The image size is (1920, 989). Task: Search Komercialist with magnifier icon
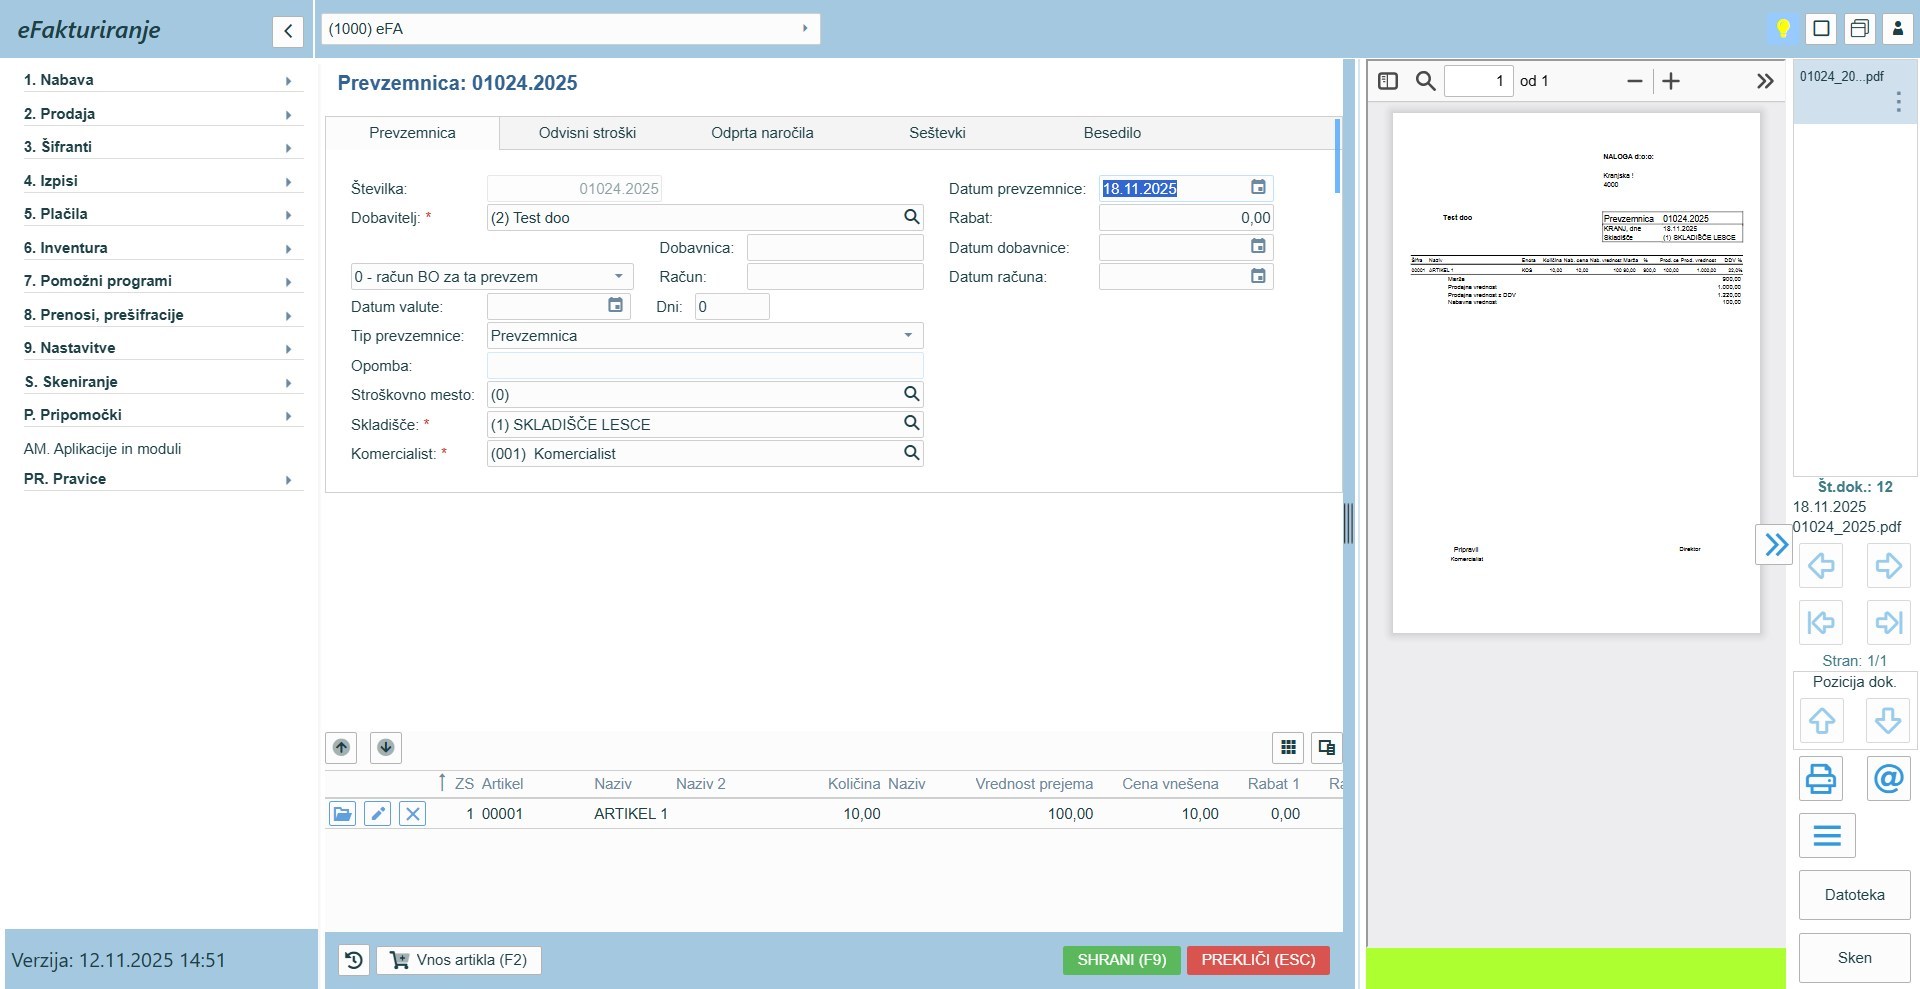pyautogui.click(x=911, y=453)
